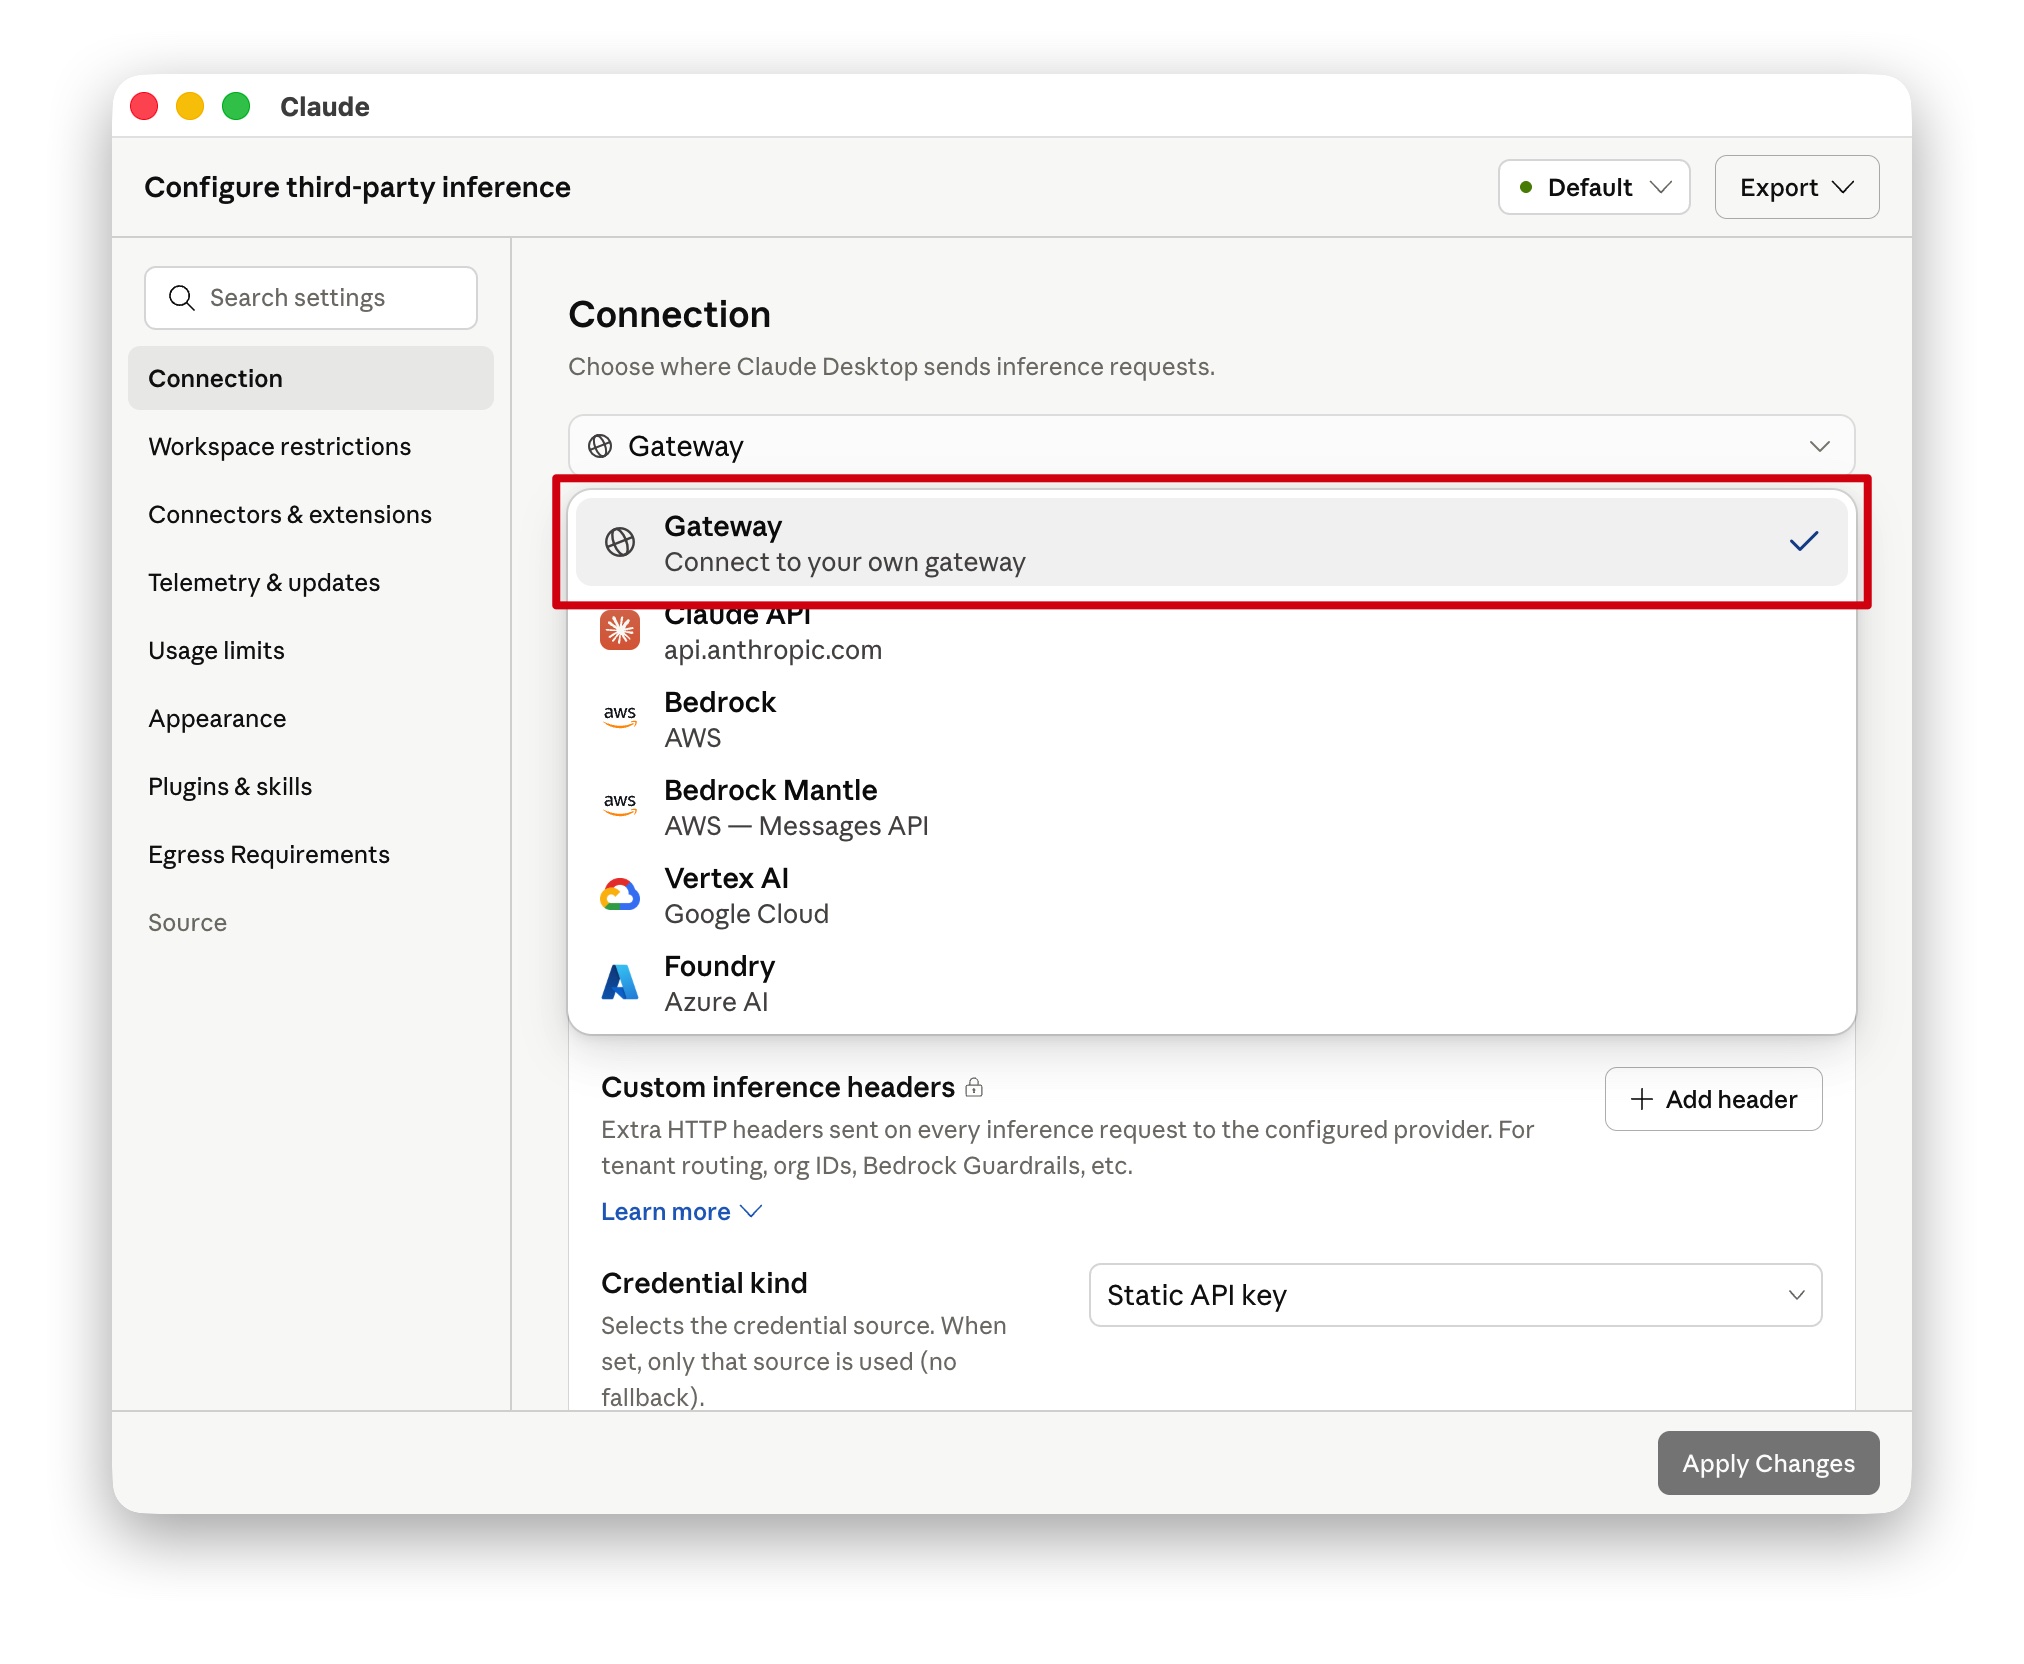
Task: Click the yellow minimize window button
Action: click(190, 106)
